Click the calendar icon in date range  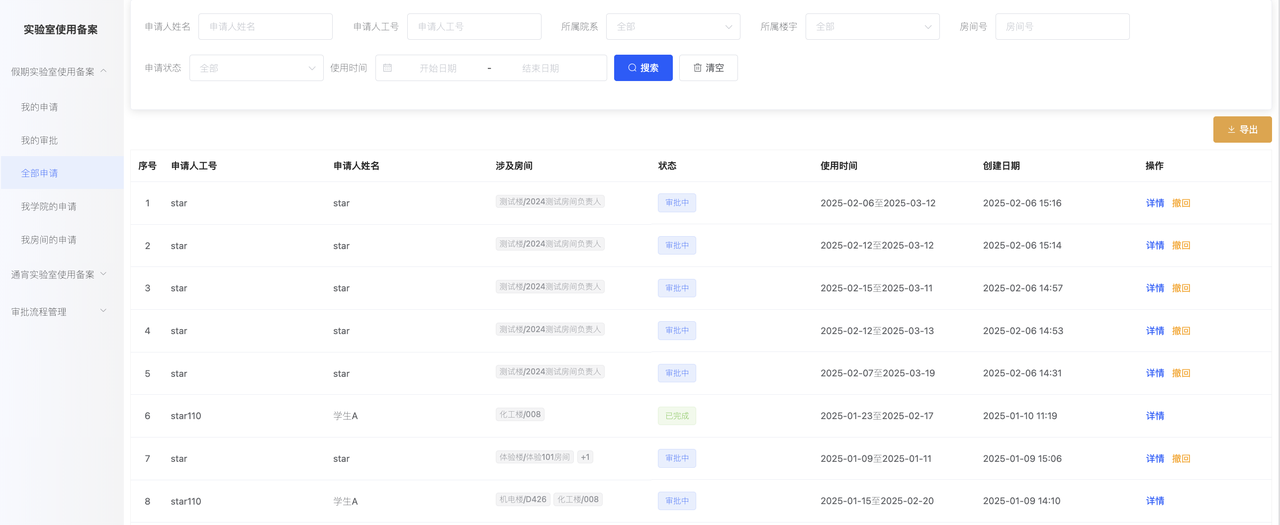(388, 68)
